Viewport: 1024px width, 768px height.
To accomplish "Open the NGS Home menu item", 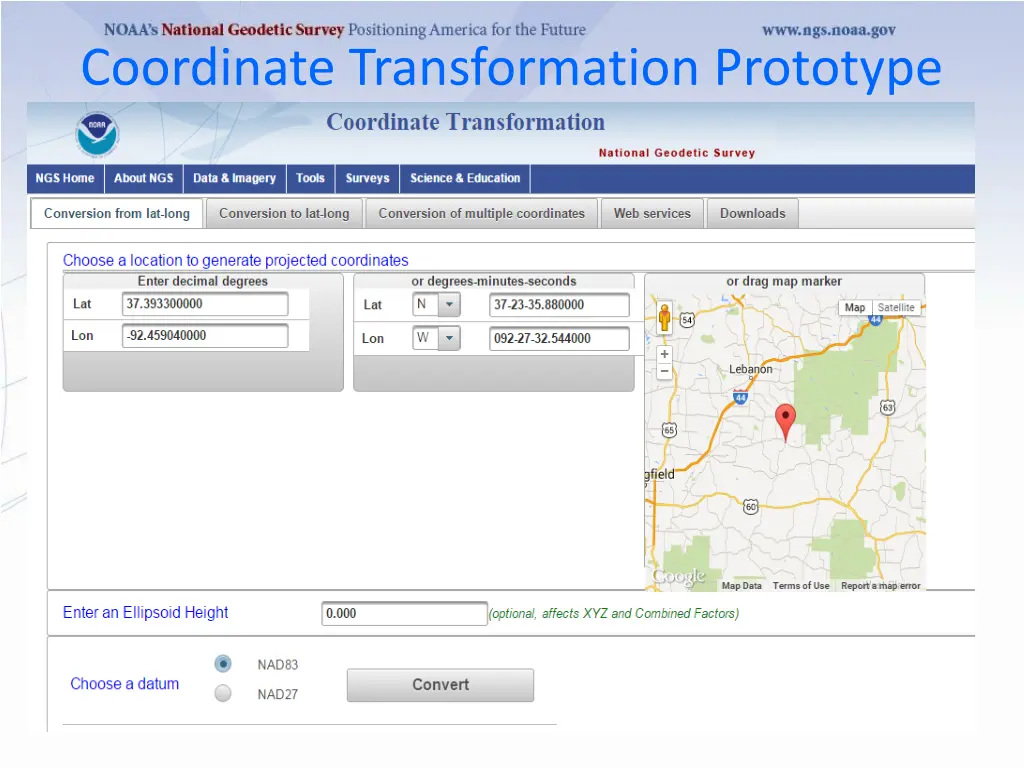I will click(65, 178).
